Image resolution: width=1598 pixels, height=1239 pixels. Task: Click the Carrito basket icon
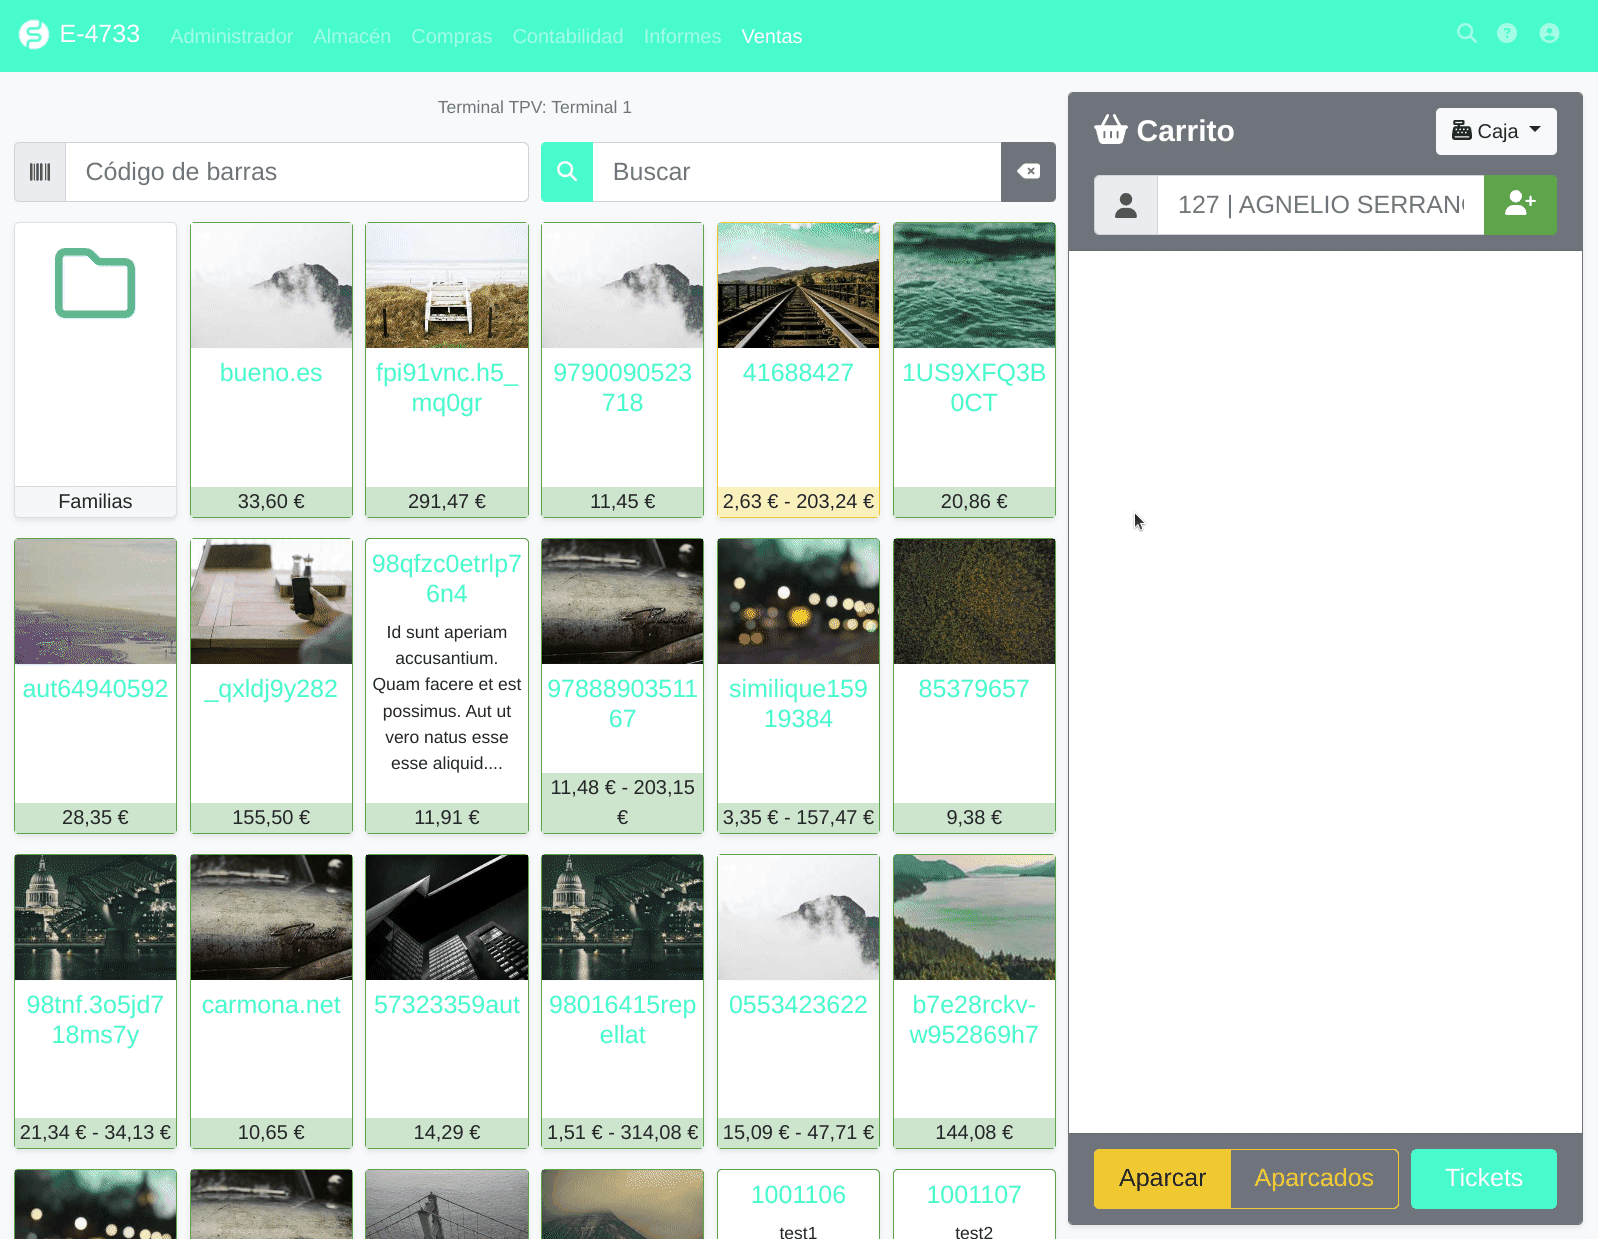[x=1111, y=130]
